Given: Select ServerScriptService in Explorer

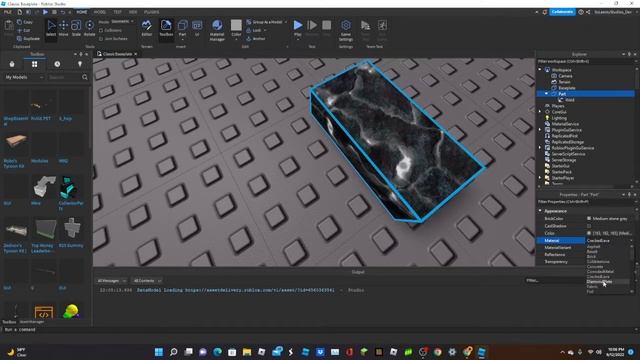Looking at the screenshot, I should 568,154.
